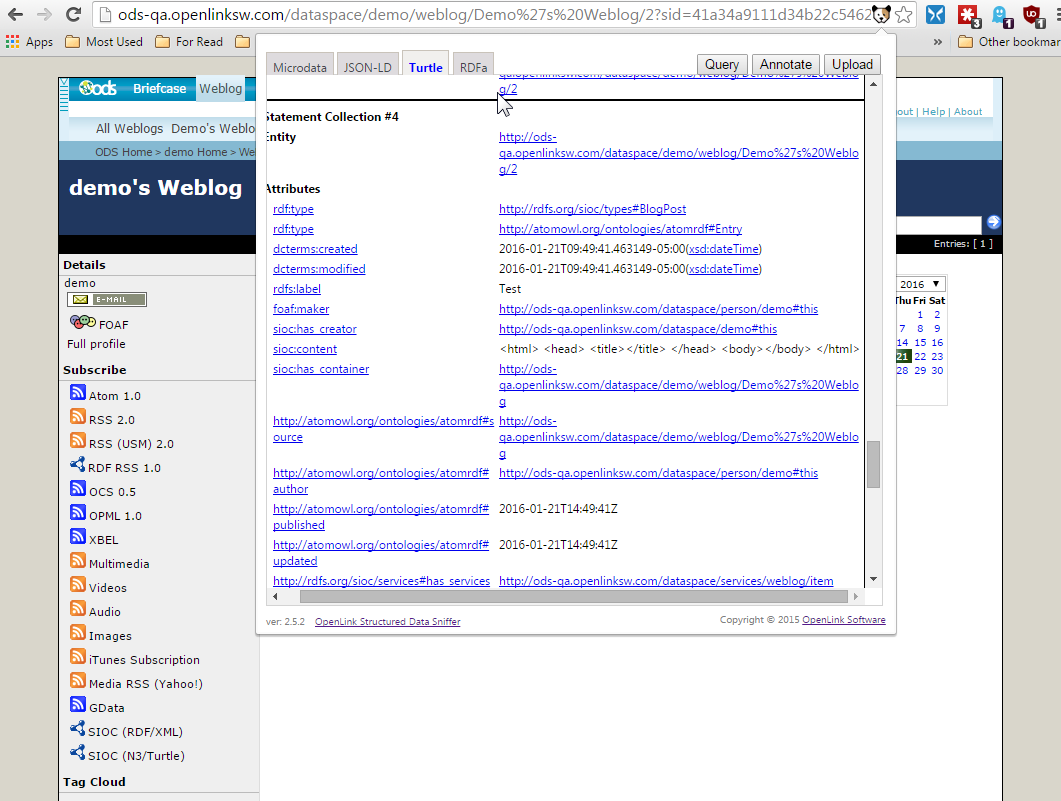This screenshot has height=801, width=1061.
Task: Click the Atom 1.0 feed icon
Action: click(77, 394)
